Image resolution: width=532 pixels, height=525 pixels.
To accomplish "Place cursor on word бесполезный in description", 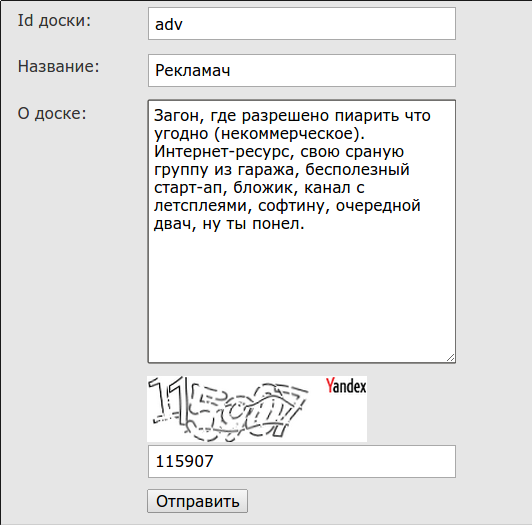I will pyautogui.click(x=357, y=170).
